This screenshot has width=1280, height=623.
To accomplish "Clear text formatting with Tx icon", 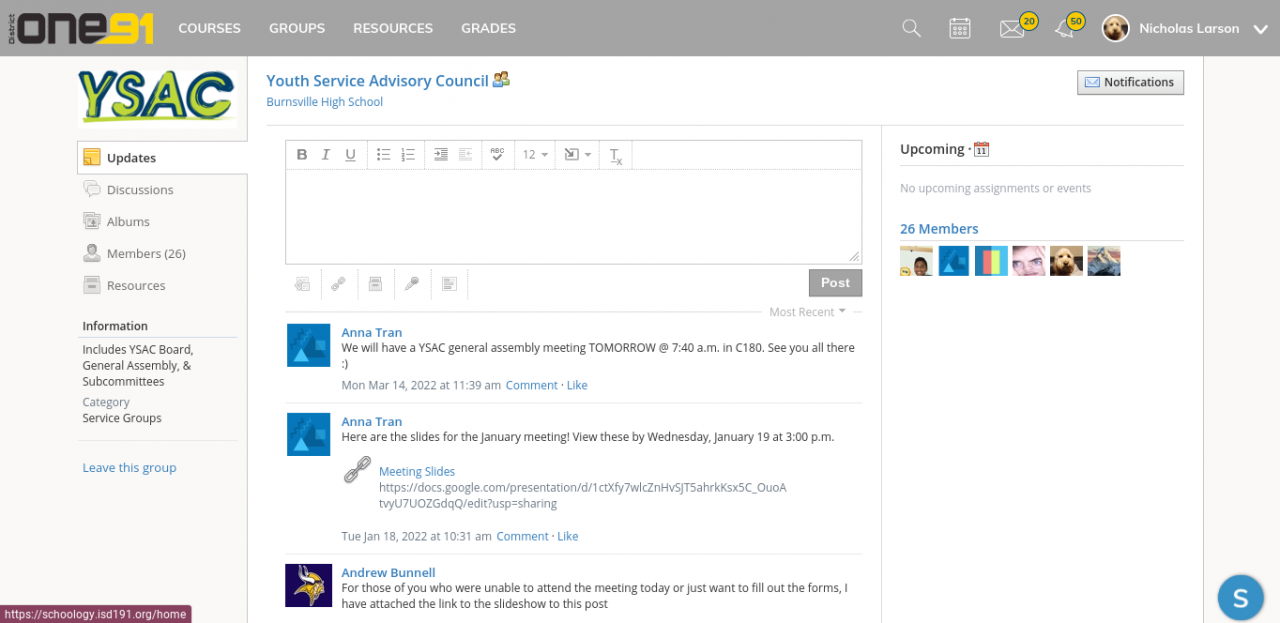I will point(616,156).
